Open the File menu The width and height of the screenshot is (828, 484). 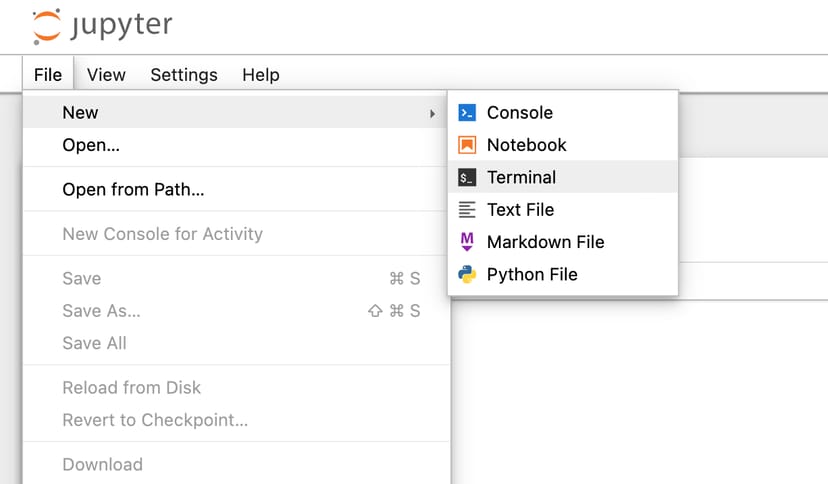[x=47, y=75]
